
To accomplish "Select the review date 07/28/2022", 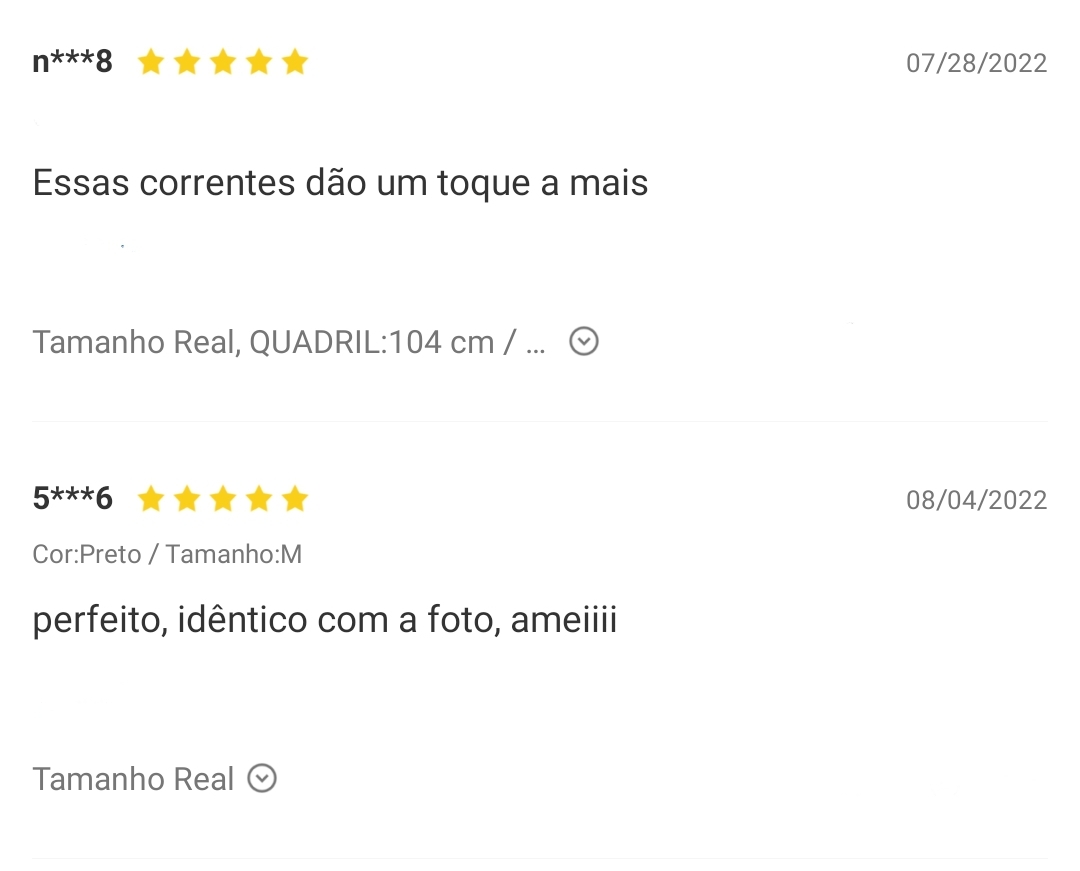I will [x=976, y=63].
